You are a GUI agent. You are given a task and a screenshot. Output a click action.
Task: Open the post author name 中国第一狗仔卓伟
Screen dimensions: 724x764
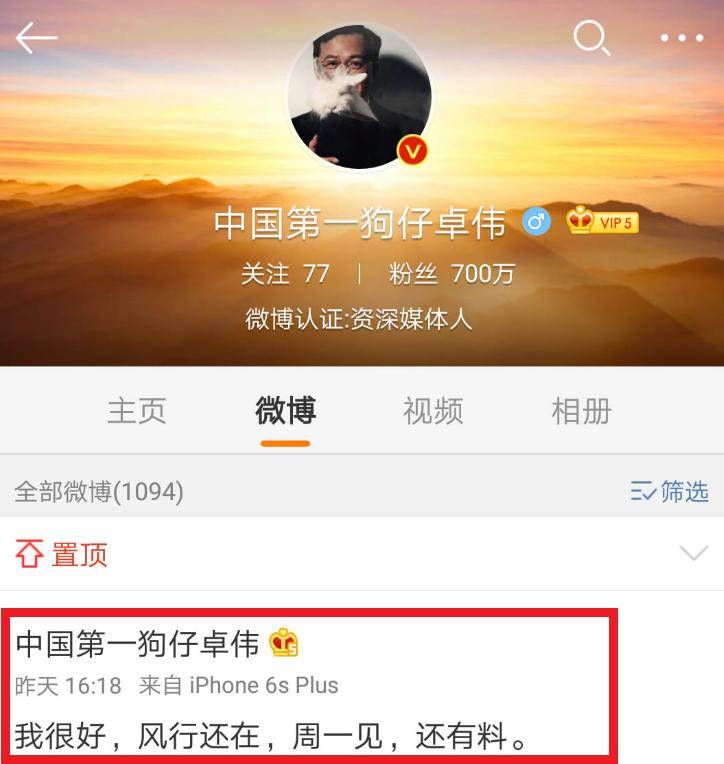[137, 643]
